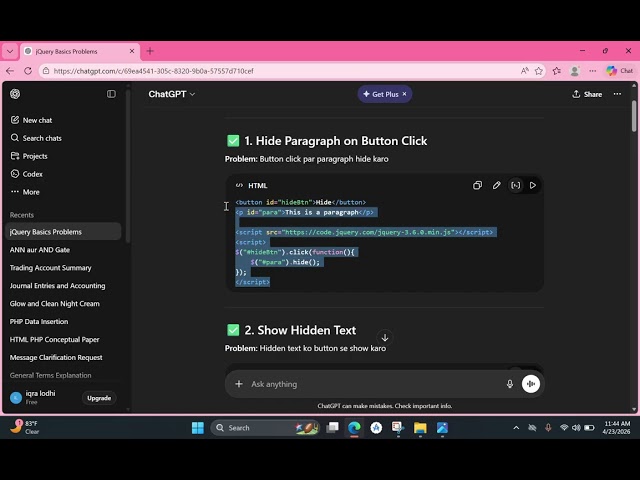The height and width of the screenshot is (480, 640).
Task: Click the heading Hide Paragraph on Button Click
Action: [x=336, y=141]
